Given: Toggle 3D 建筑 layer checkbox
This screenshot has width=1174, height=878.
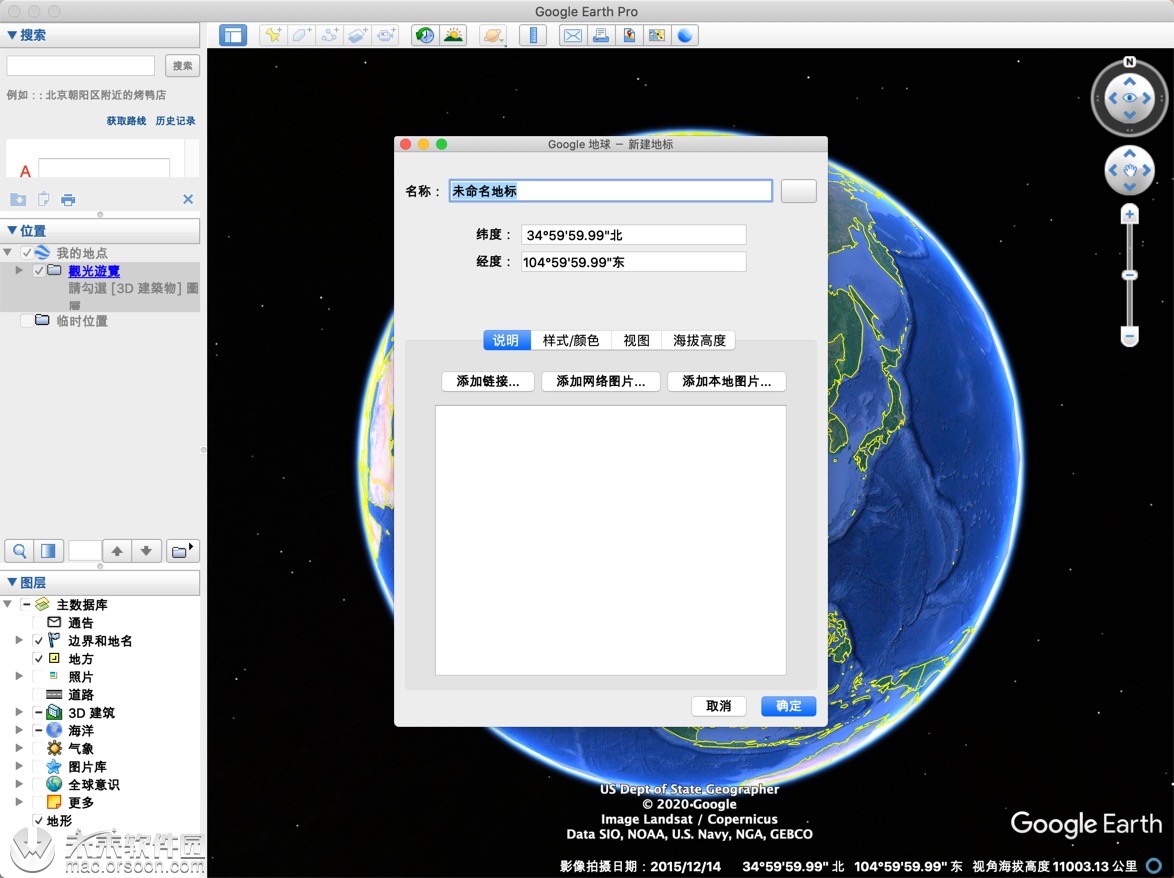Looking at the screenshot, I should point(39,713).
